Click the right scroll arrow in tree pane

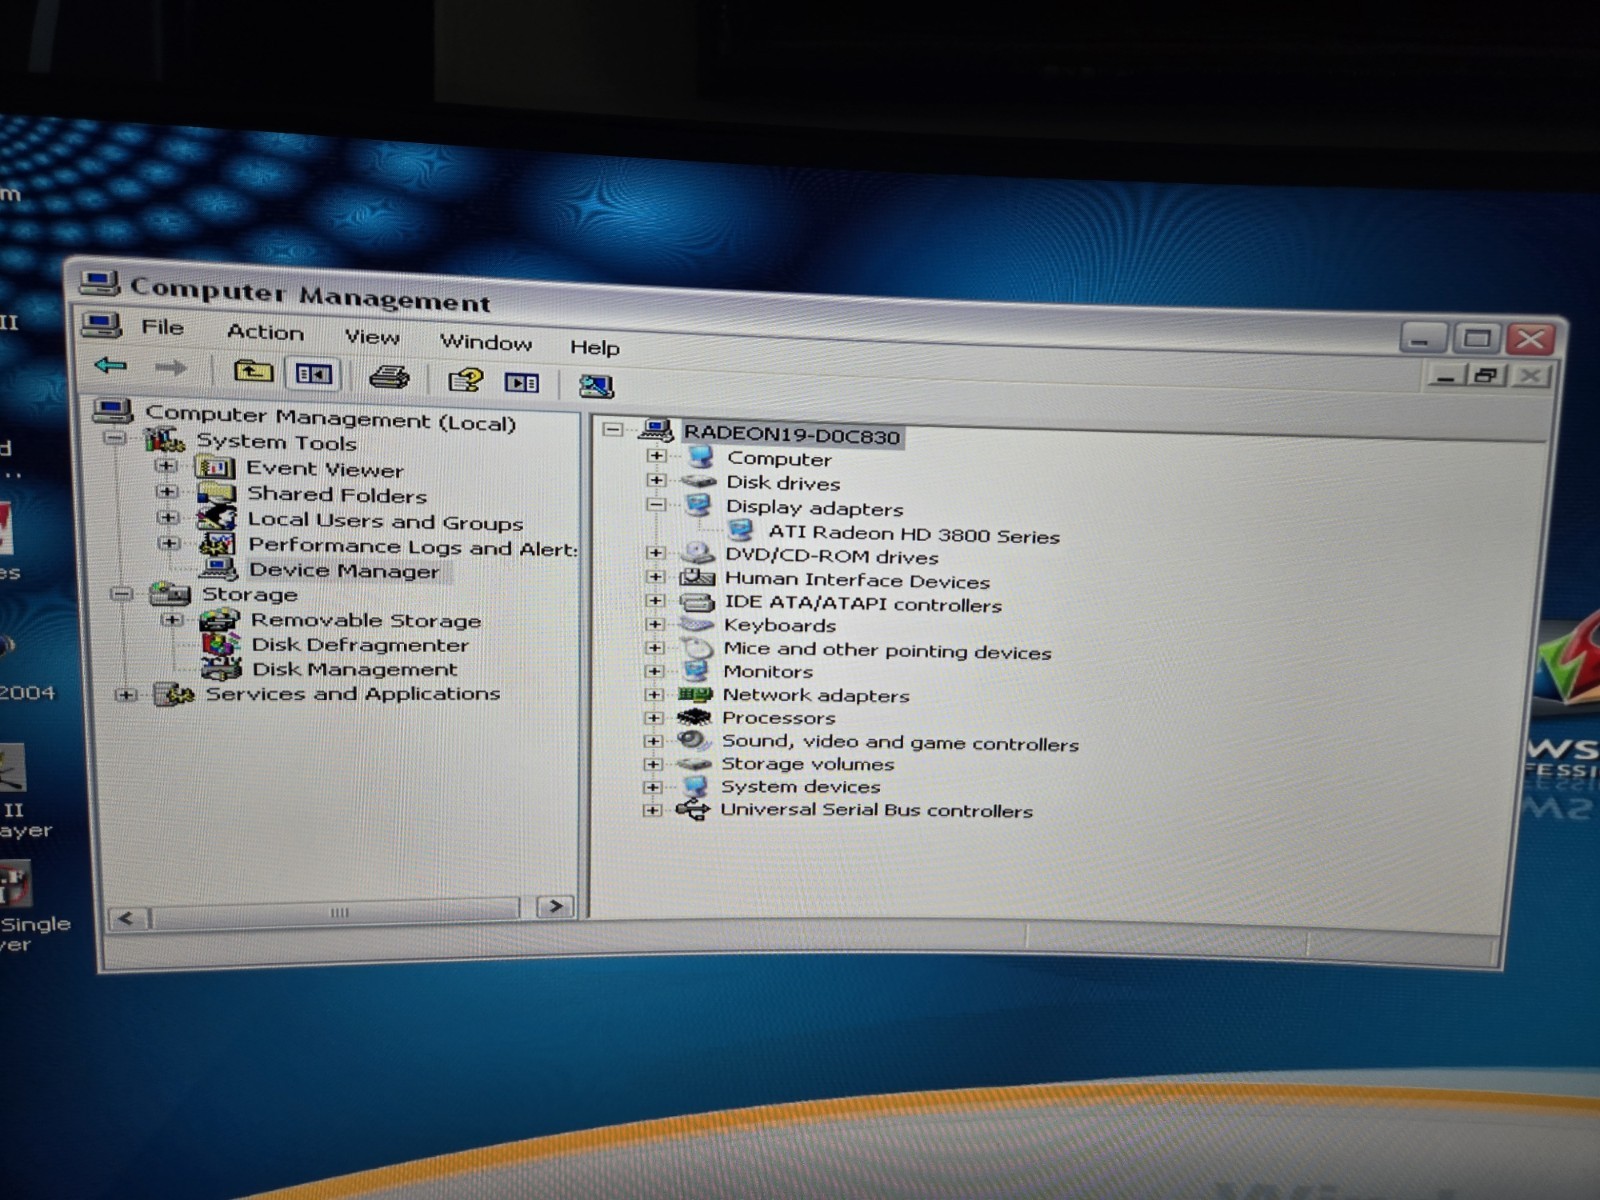pos(555,907)
